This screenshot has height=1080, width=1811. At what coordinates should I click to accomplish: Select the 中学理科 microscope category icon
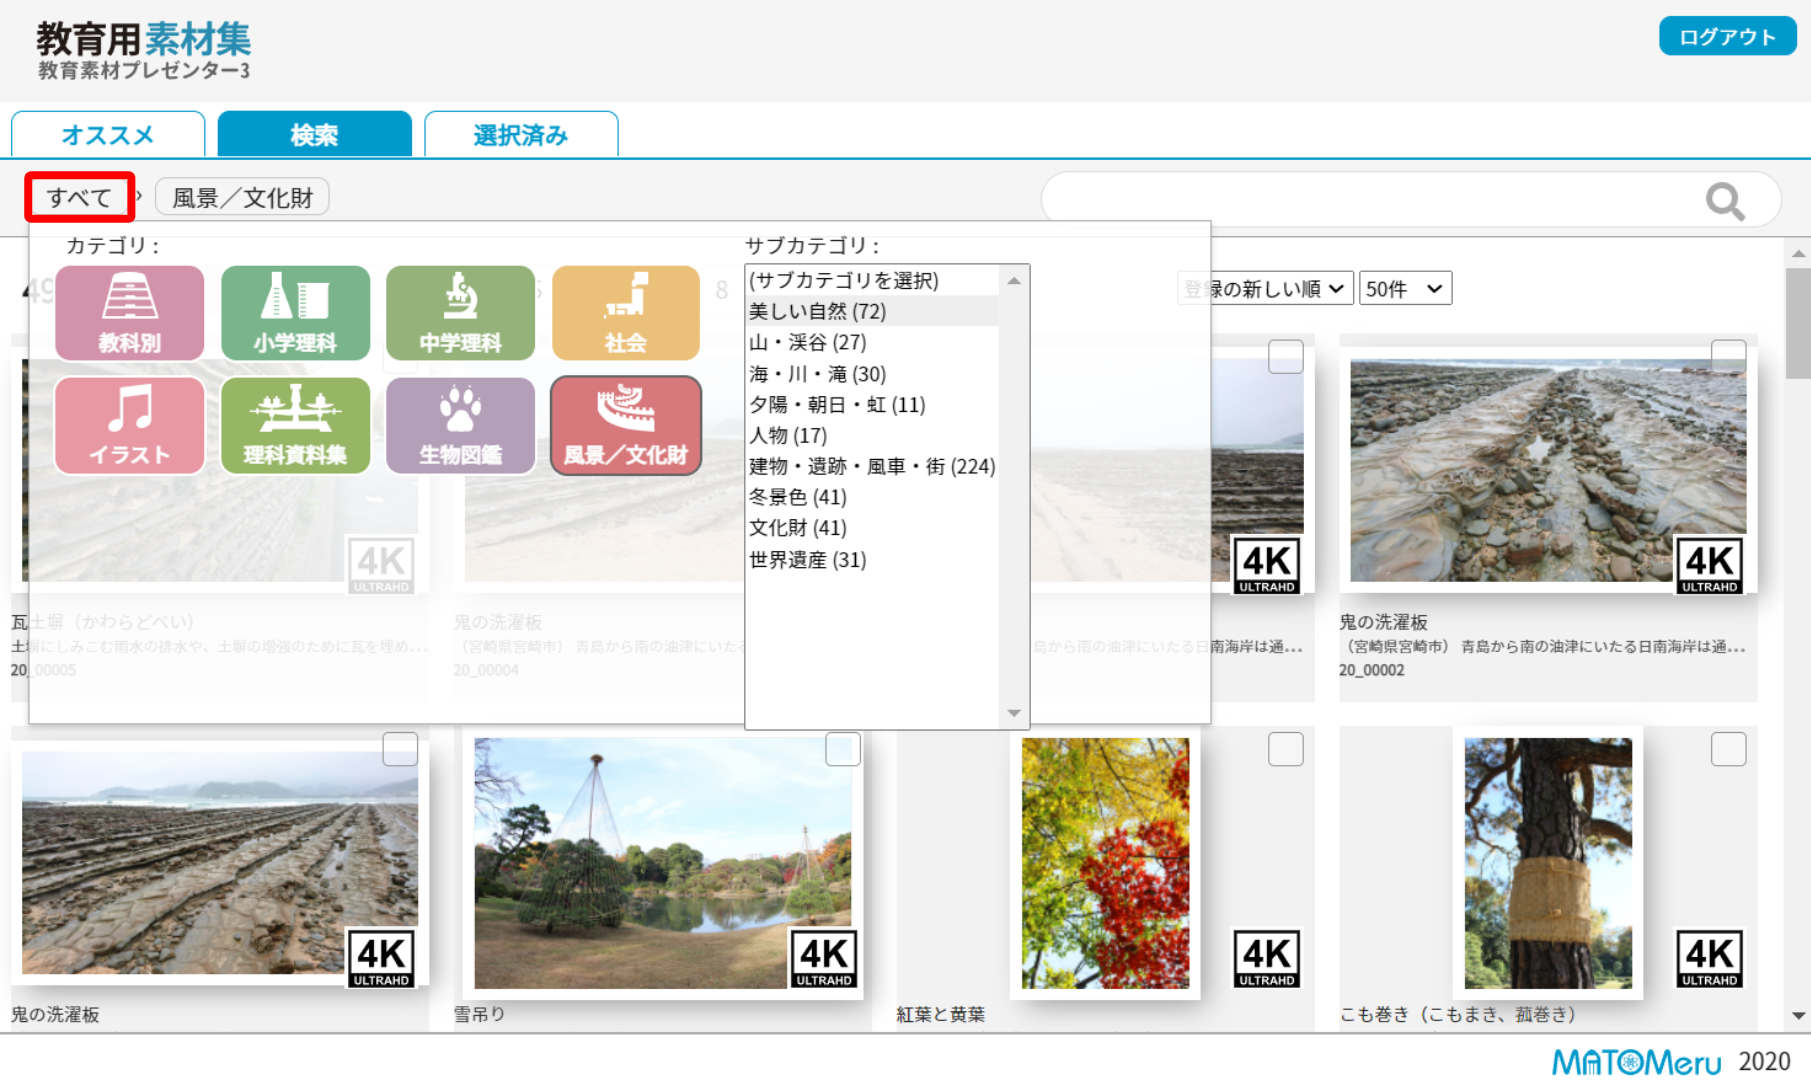point(460,313)
